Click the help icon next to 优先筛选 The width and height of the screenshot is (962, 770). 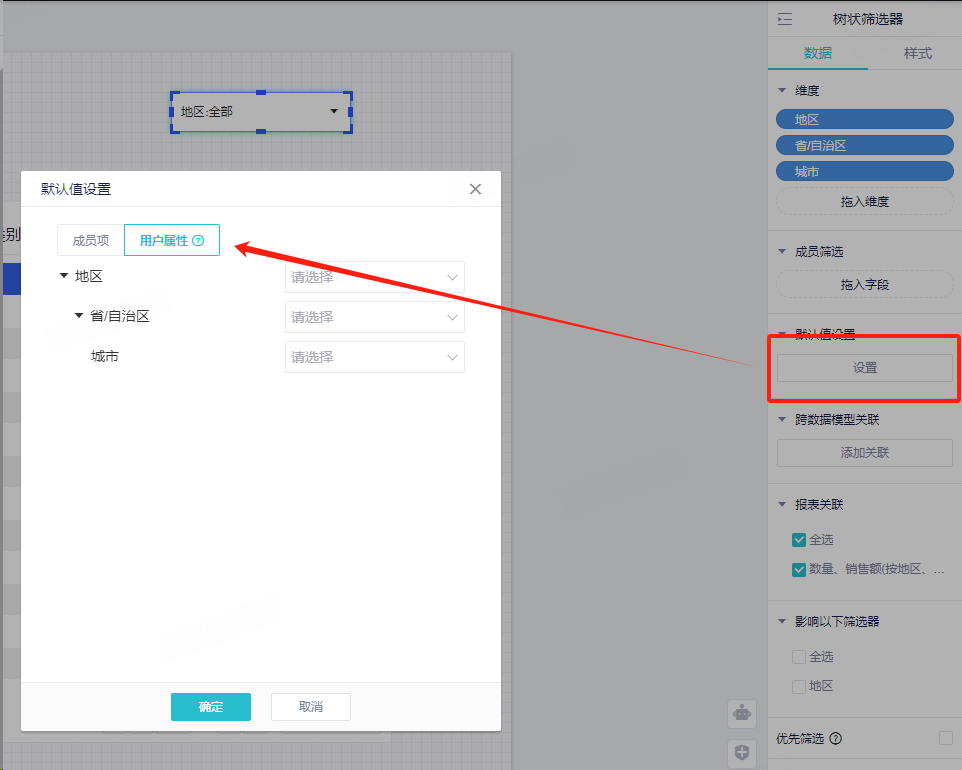coord(835,739)
